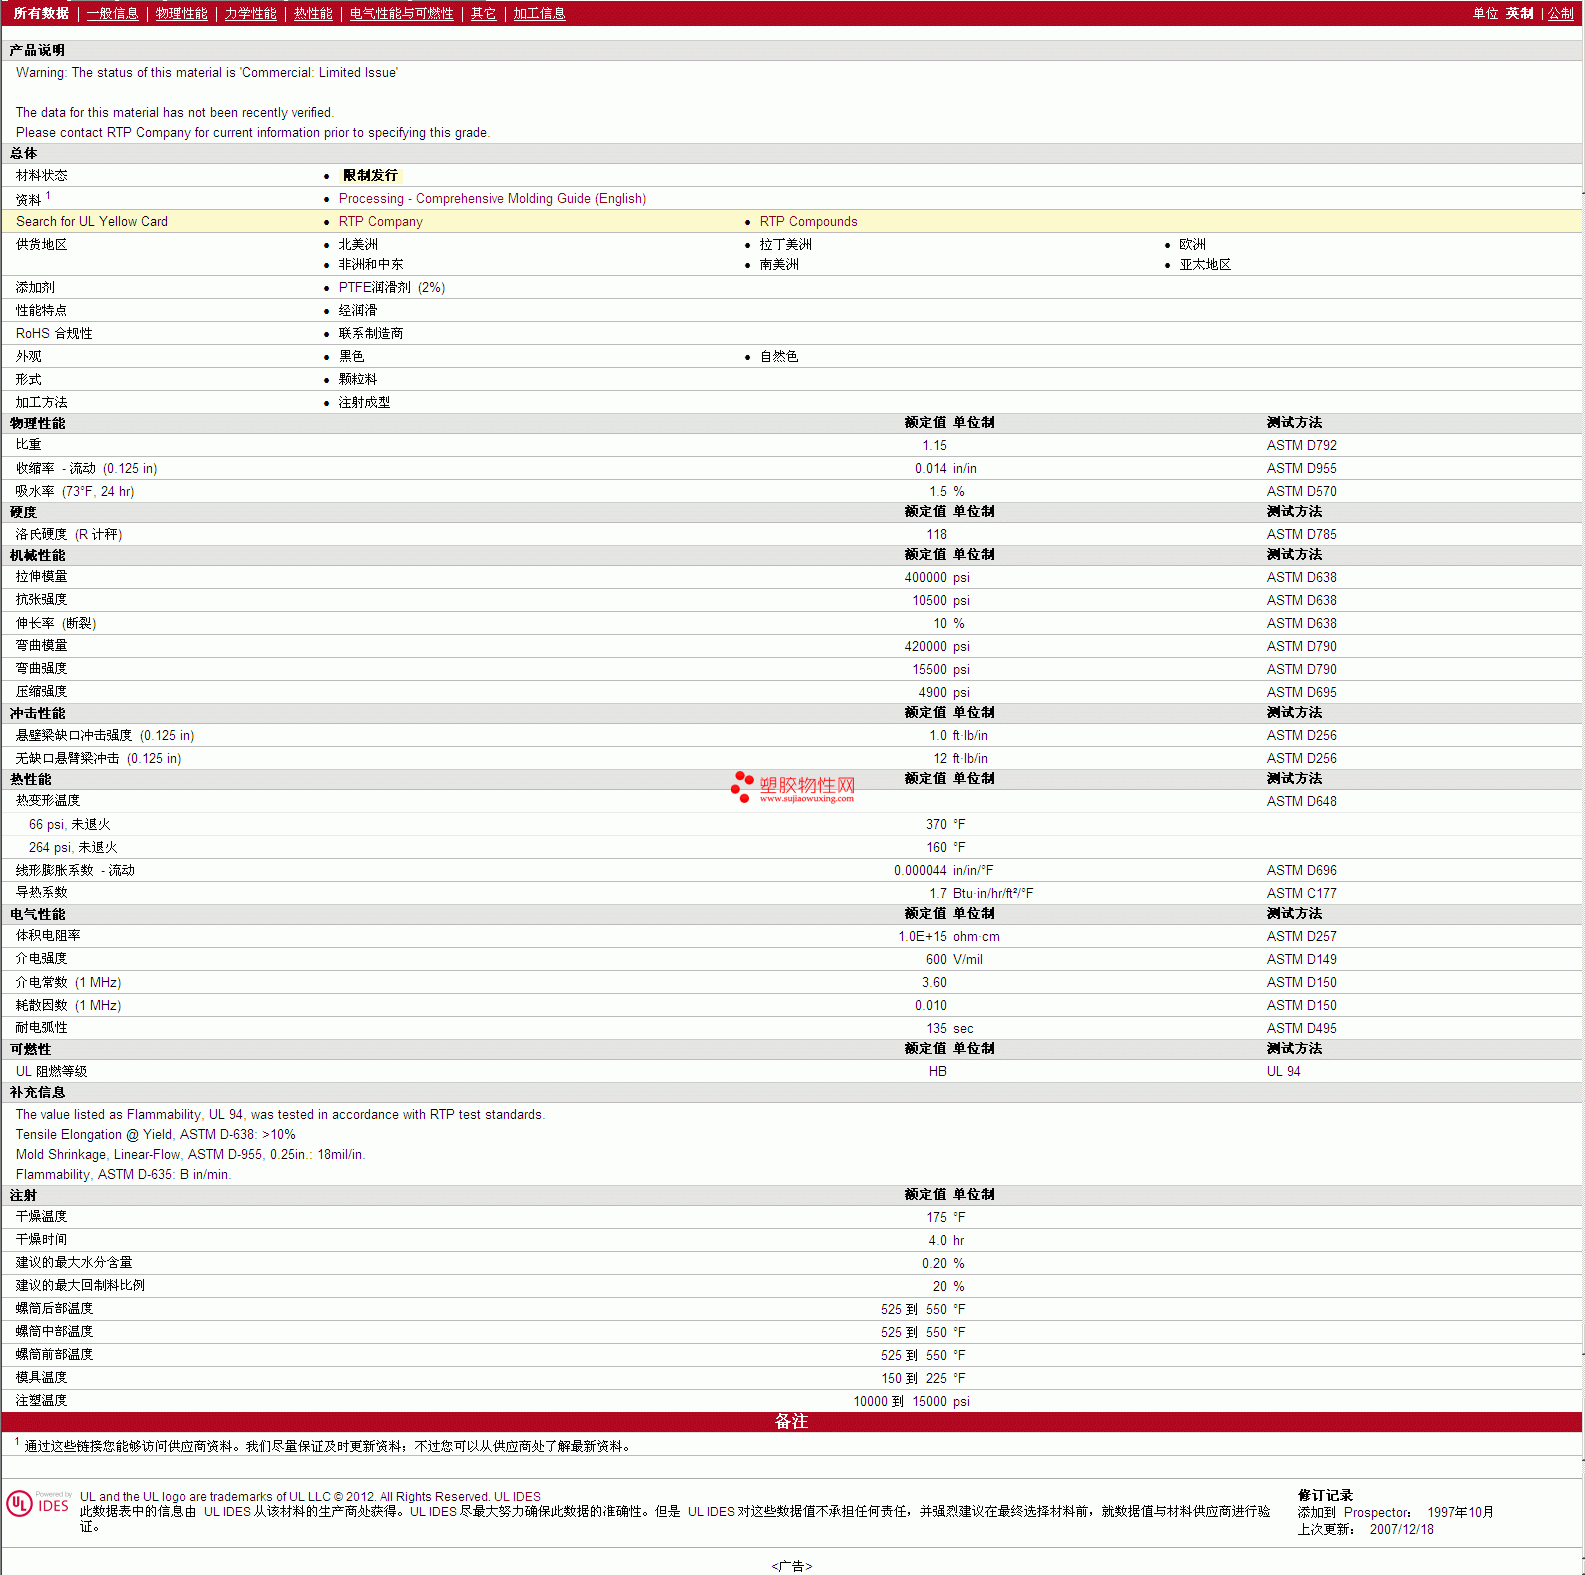Click the 塑胶物性网 watermark logo
Image resolution: width=1585 pixels, height=1575 pixels.
793,787
